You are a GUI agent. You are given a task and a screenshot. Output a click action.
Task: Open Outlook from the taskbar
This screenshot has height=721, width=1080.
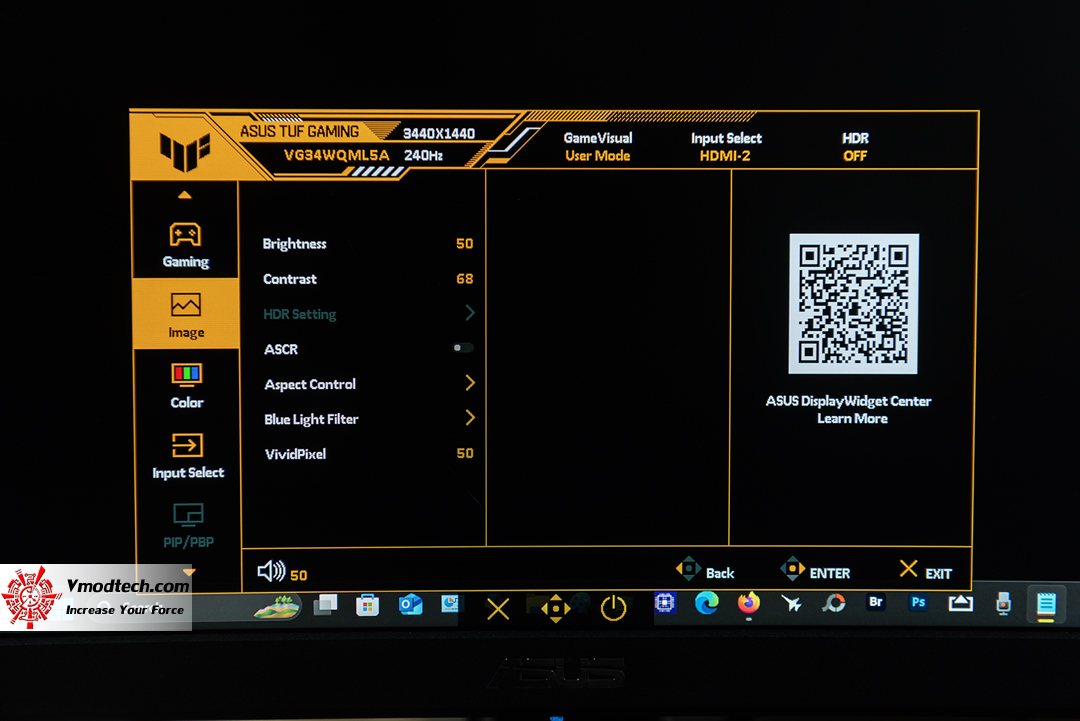411,605
